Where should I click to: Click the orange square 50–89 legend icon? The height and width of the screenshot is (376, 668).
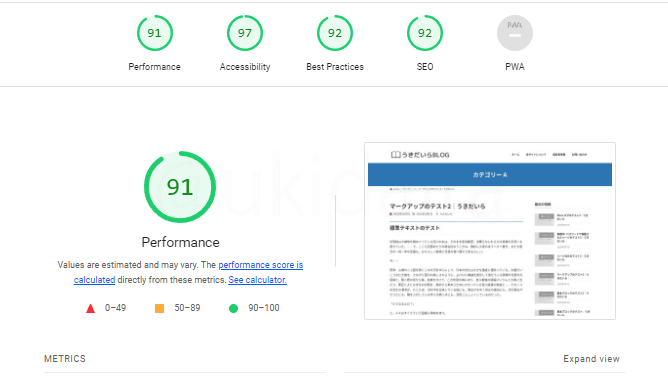159,308
